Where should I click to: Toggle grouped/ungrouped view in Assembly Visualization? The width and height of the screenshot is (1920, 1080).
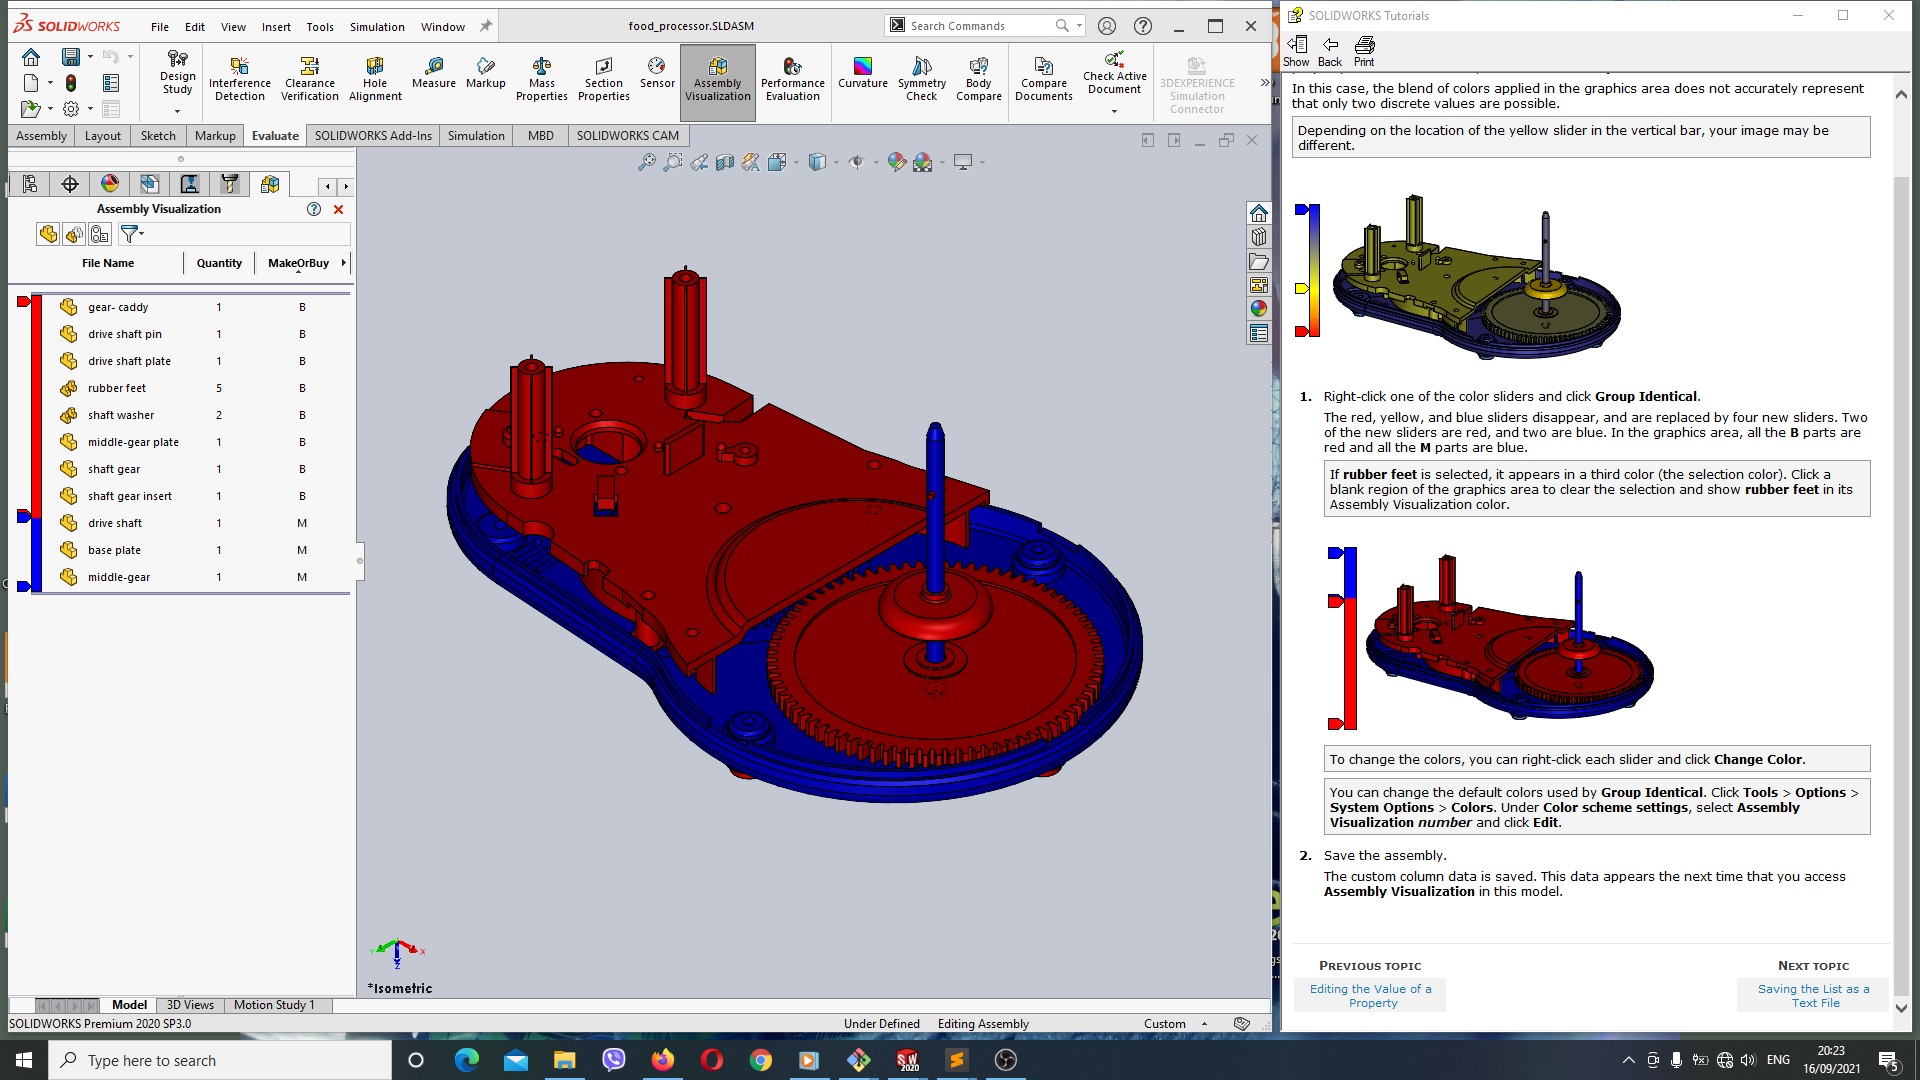pyautogui.click(x=74, y=234)
